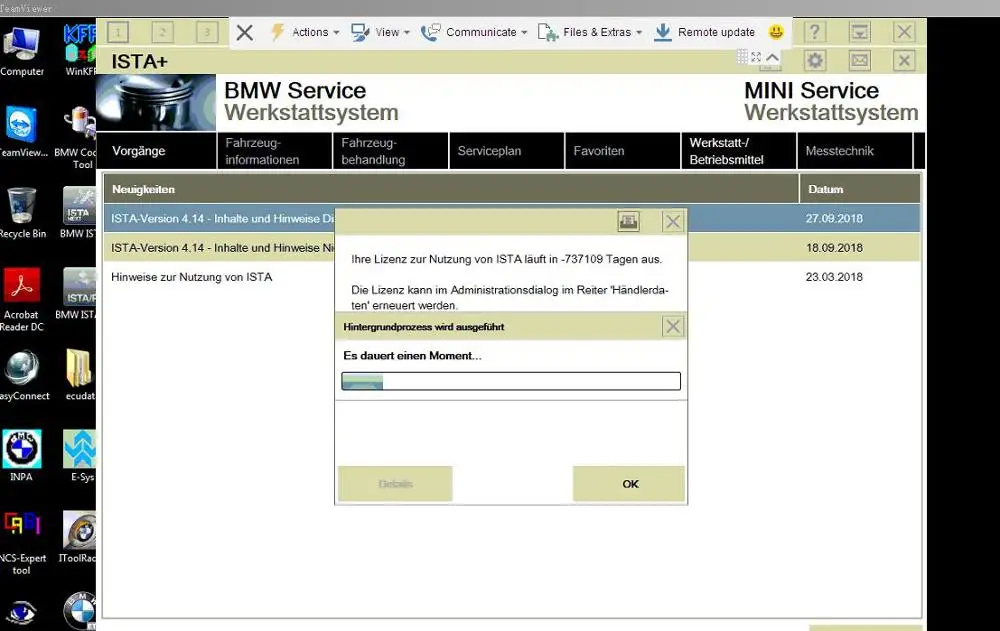The height and width of the screenshot is (631, 1000).
Task: Open the INPA desktop icon
Action: 22,456
